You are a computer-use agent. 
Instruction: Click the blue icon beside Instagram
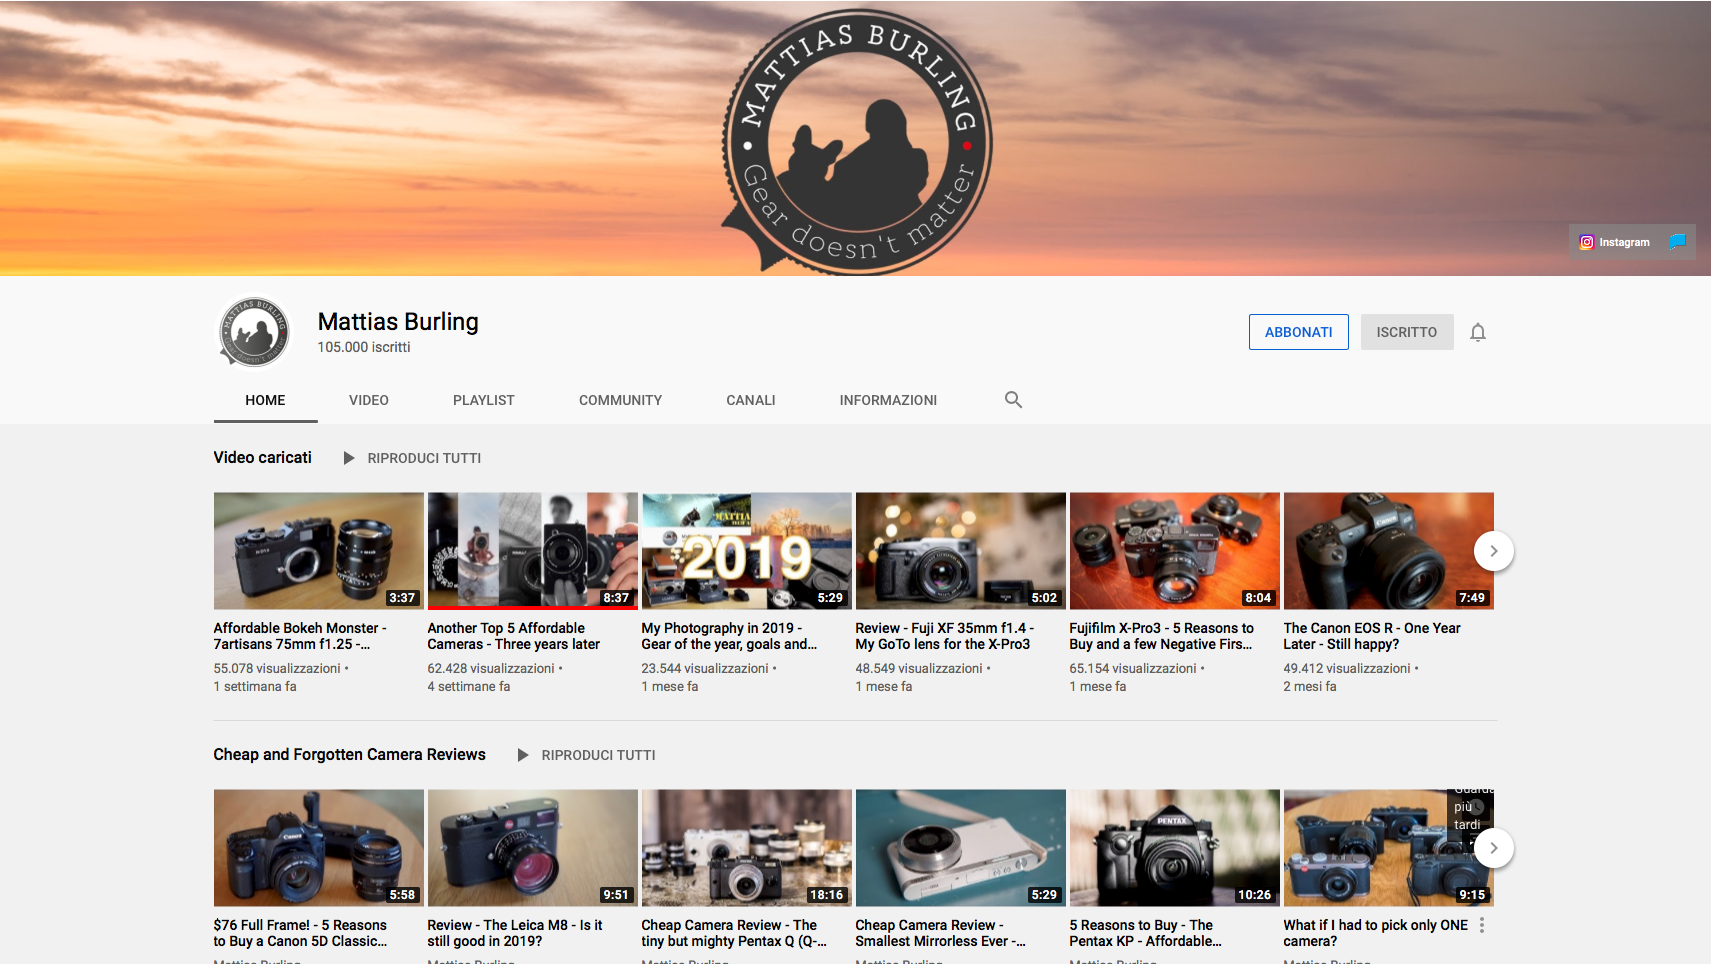[1678, 242]
